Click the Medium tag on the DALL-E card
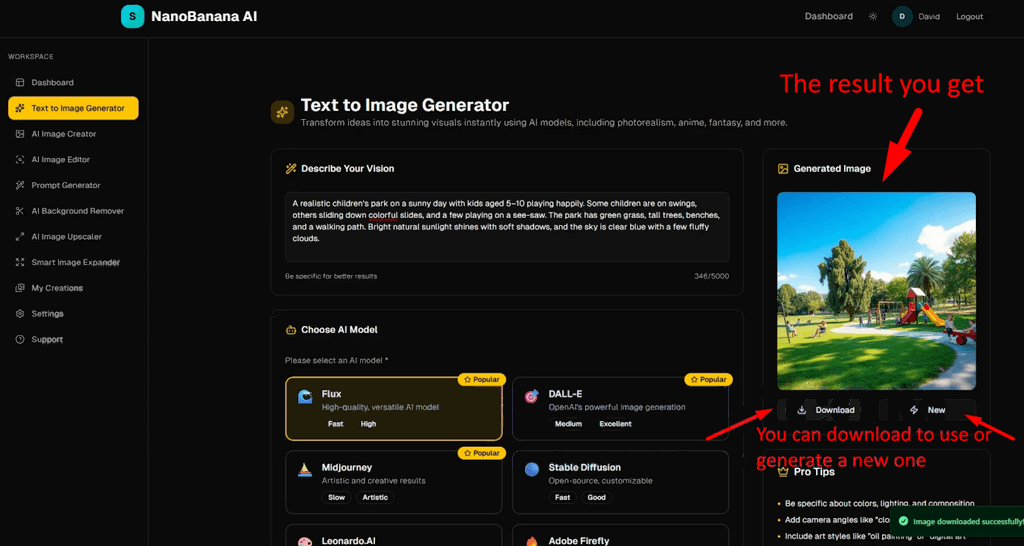Image resolution: width=1024 pixels, height=546 pixels. point(568,424)
